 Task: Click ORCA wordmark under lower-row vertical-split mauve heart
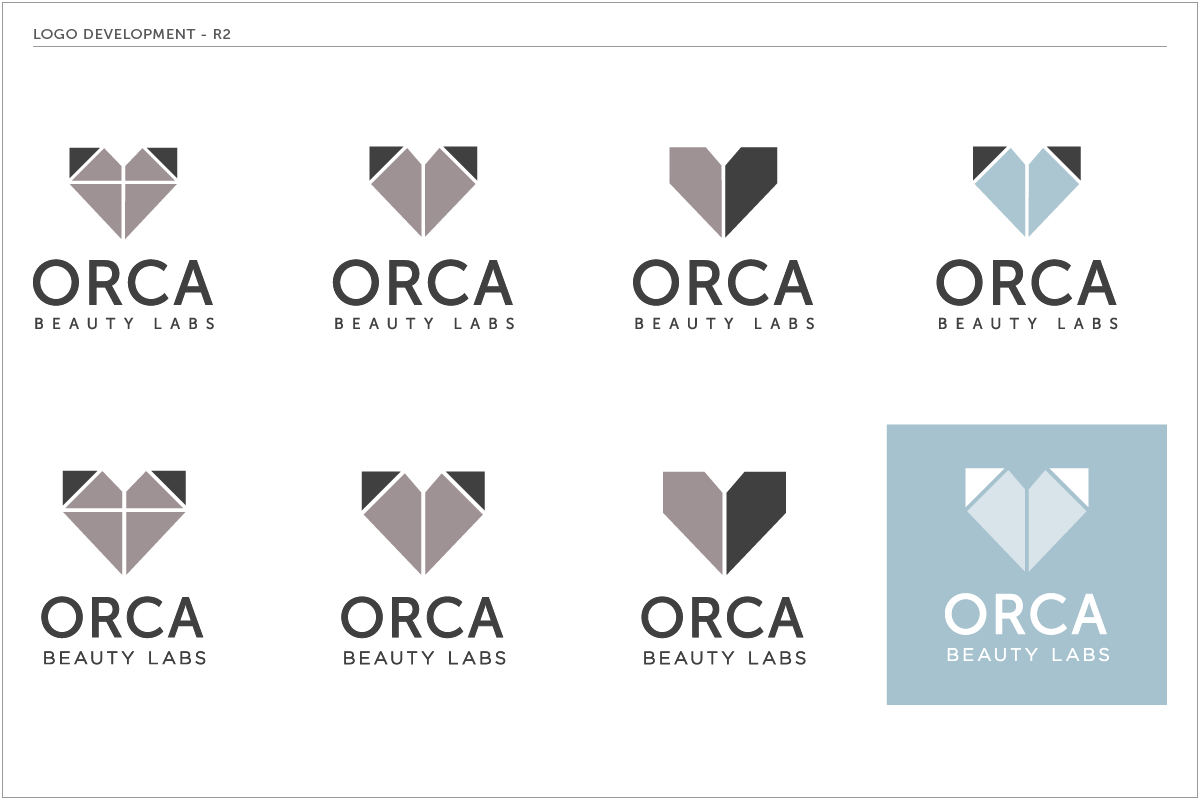[422, 617]
